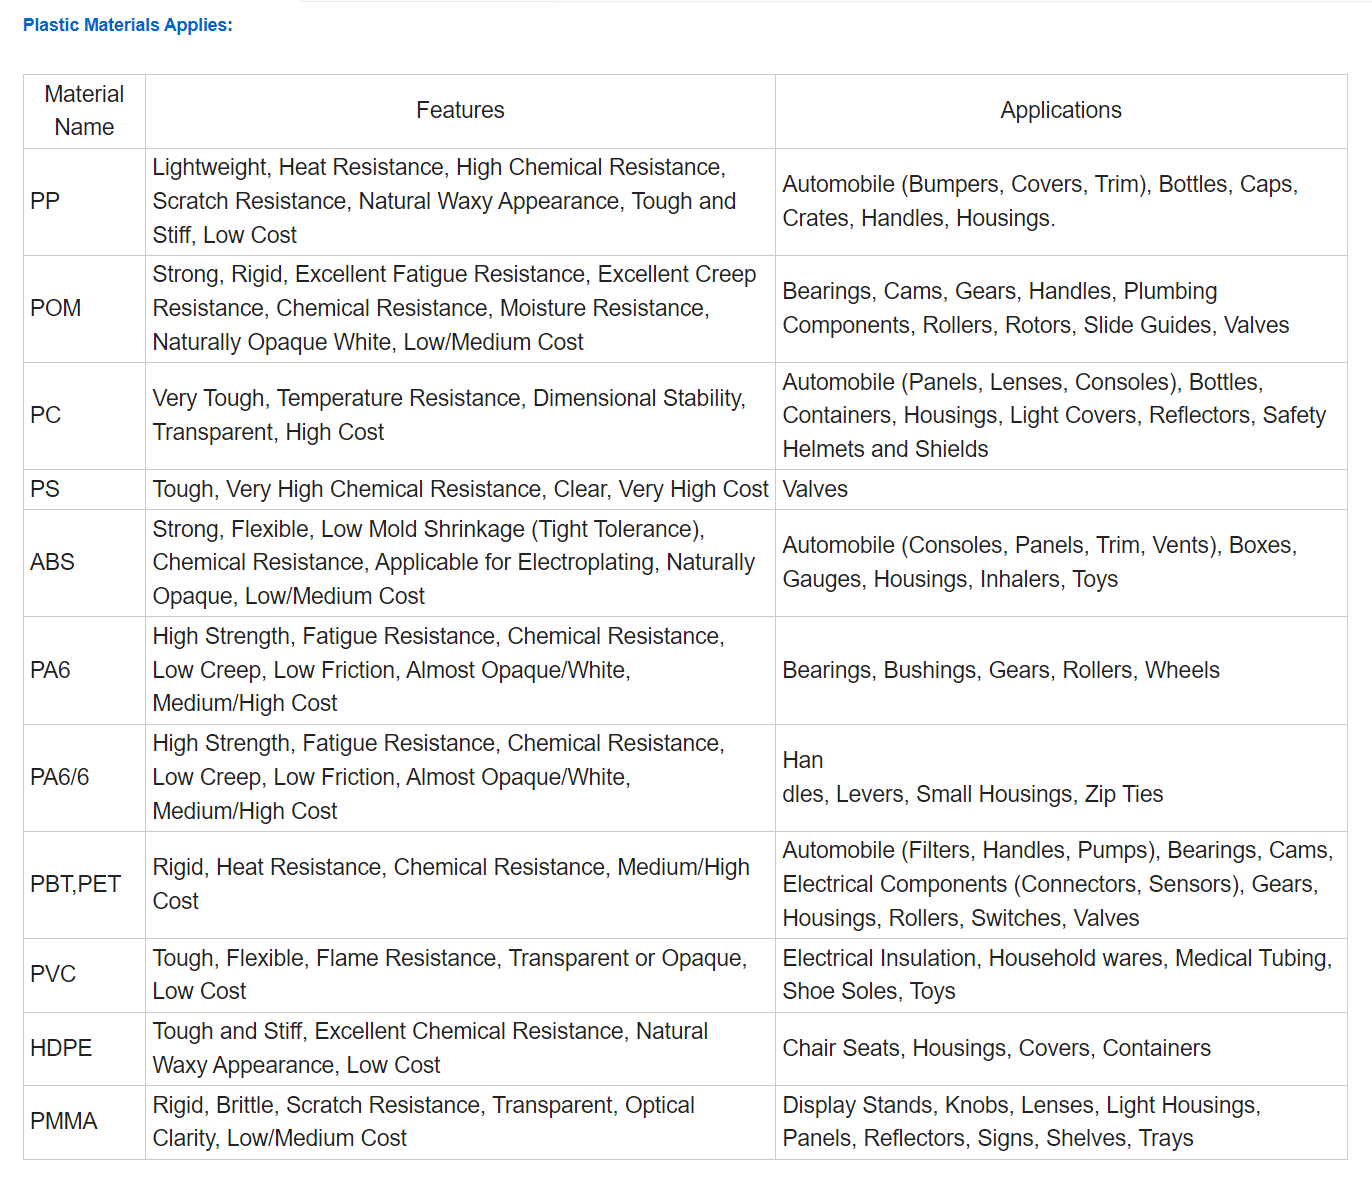Select the HDPE material name cell
1372x1179 pixels.
coord(61,1048)
